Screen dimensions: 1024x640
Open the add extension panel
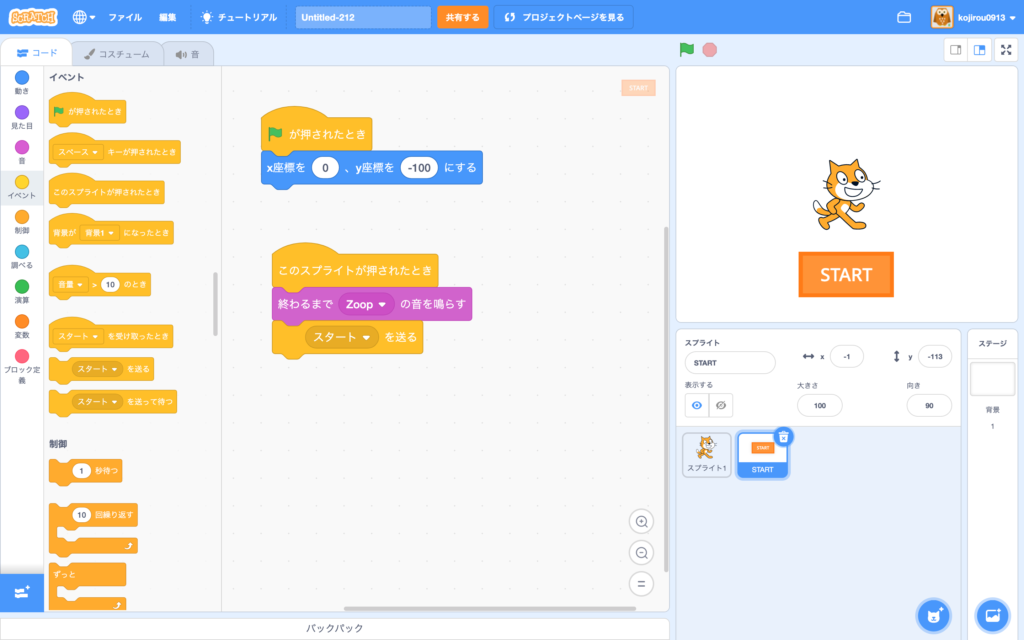coord(20,592)
